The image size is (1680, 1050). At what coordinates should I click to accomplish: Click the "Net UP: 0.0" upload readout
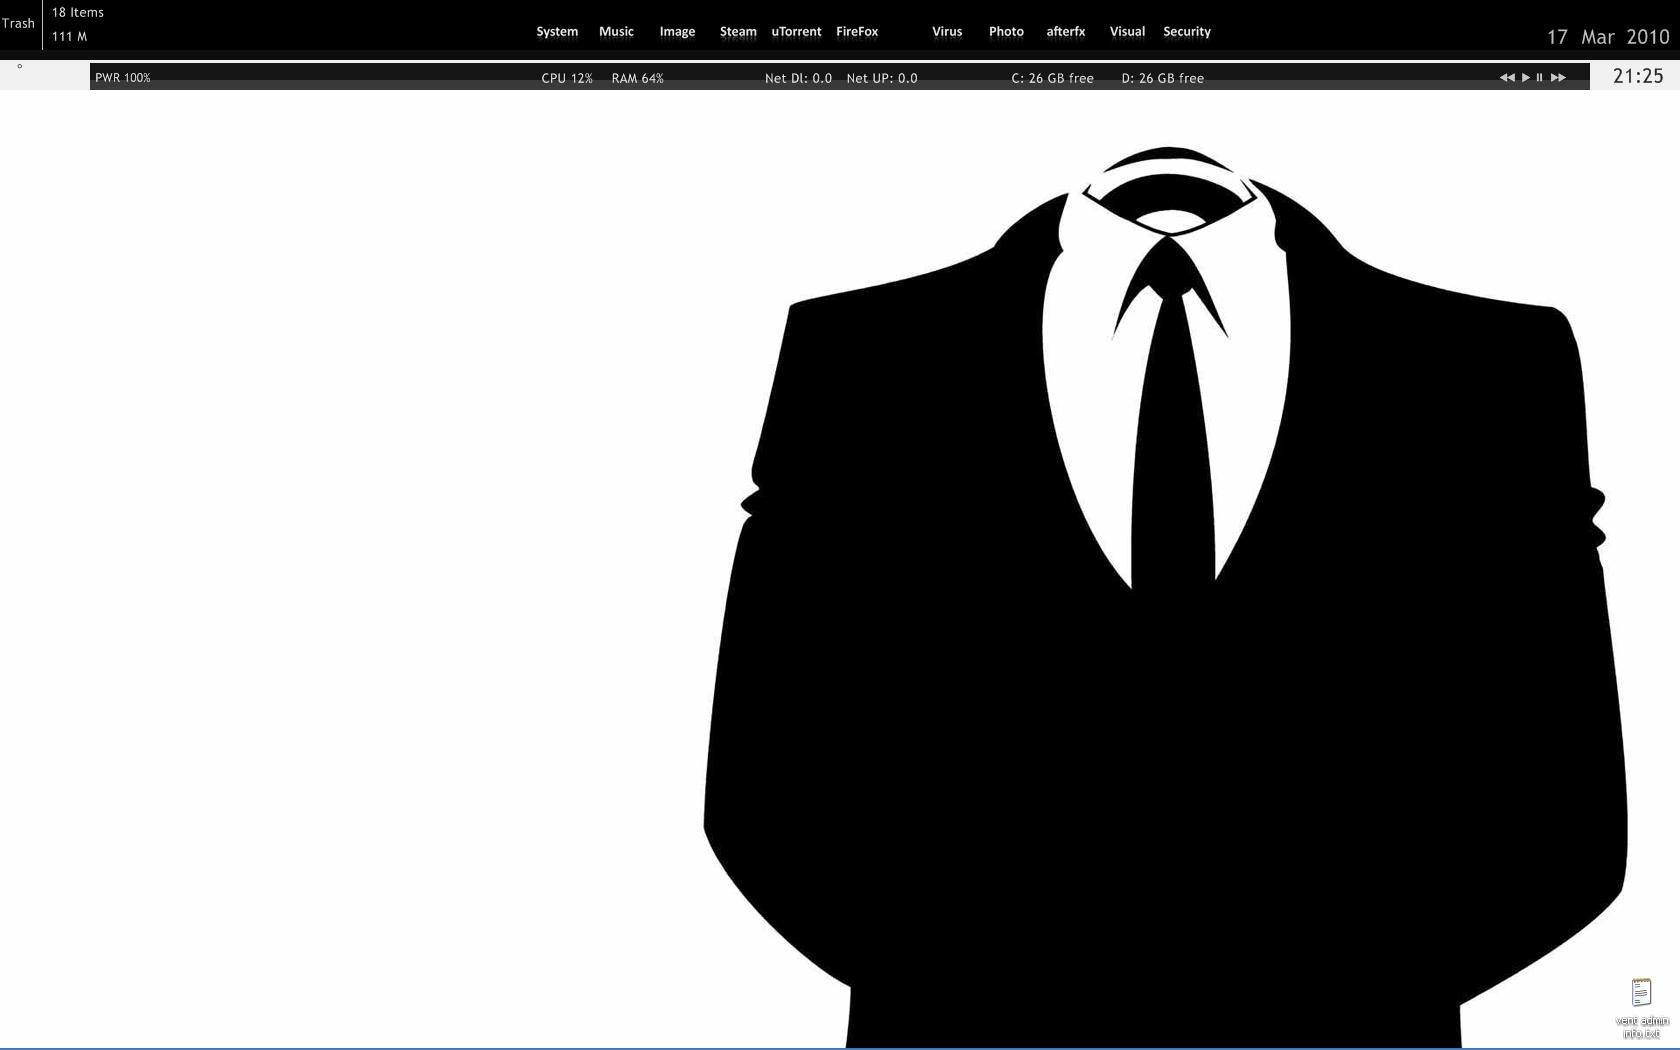882,78
